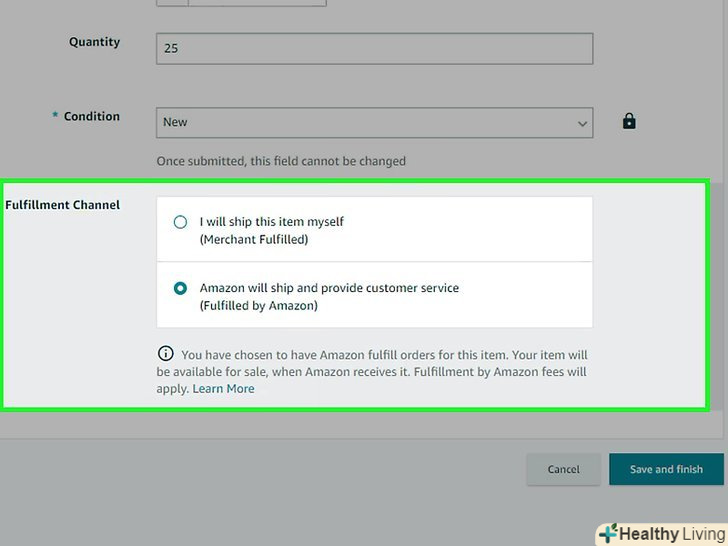Focus the Quantity input field
The height and width of the screenshot is (546, 728).
[x=374, y=48]
